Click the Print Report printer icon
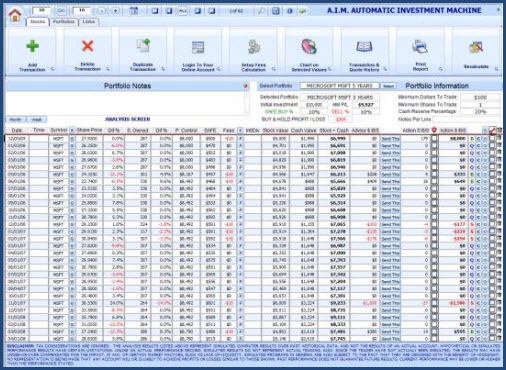Screen dimensions: 506x370 point(420,46)
